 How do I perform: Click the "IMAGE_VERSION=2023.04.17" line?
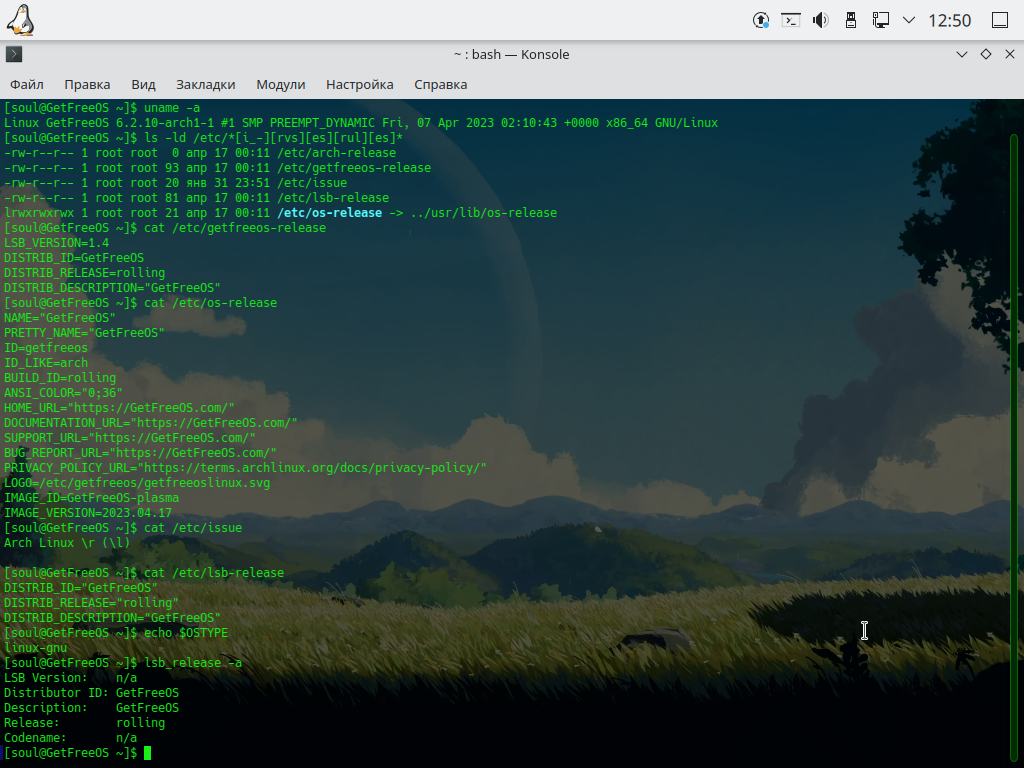(x=88, y=513)
